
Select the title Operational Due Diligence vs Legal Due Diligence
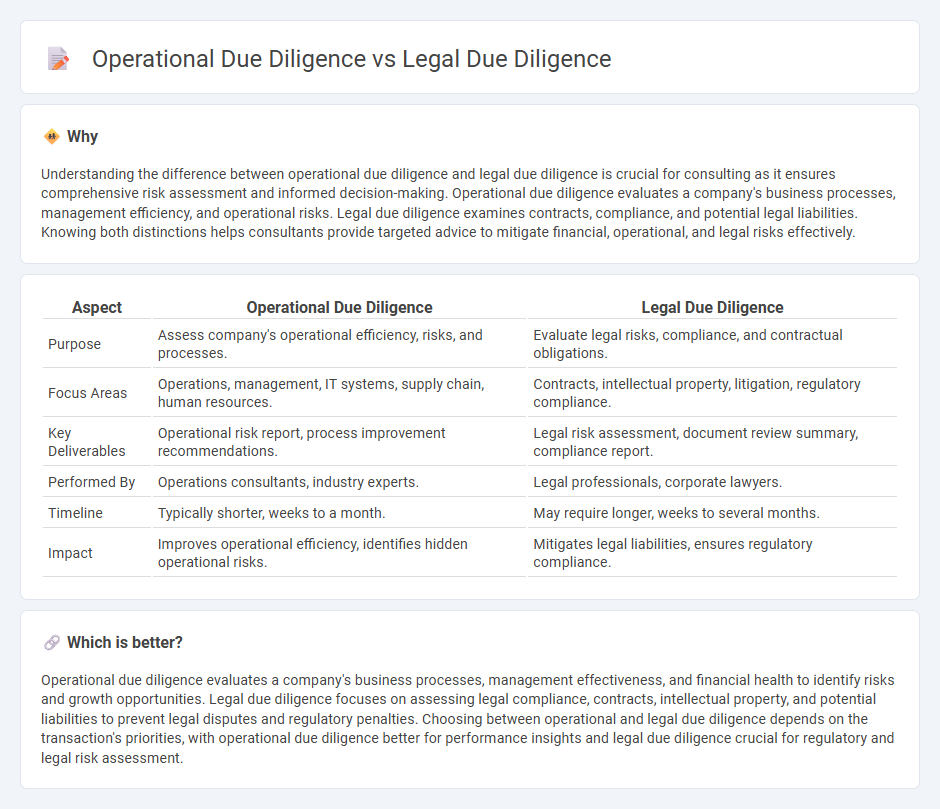tap(351, 59)
